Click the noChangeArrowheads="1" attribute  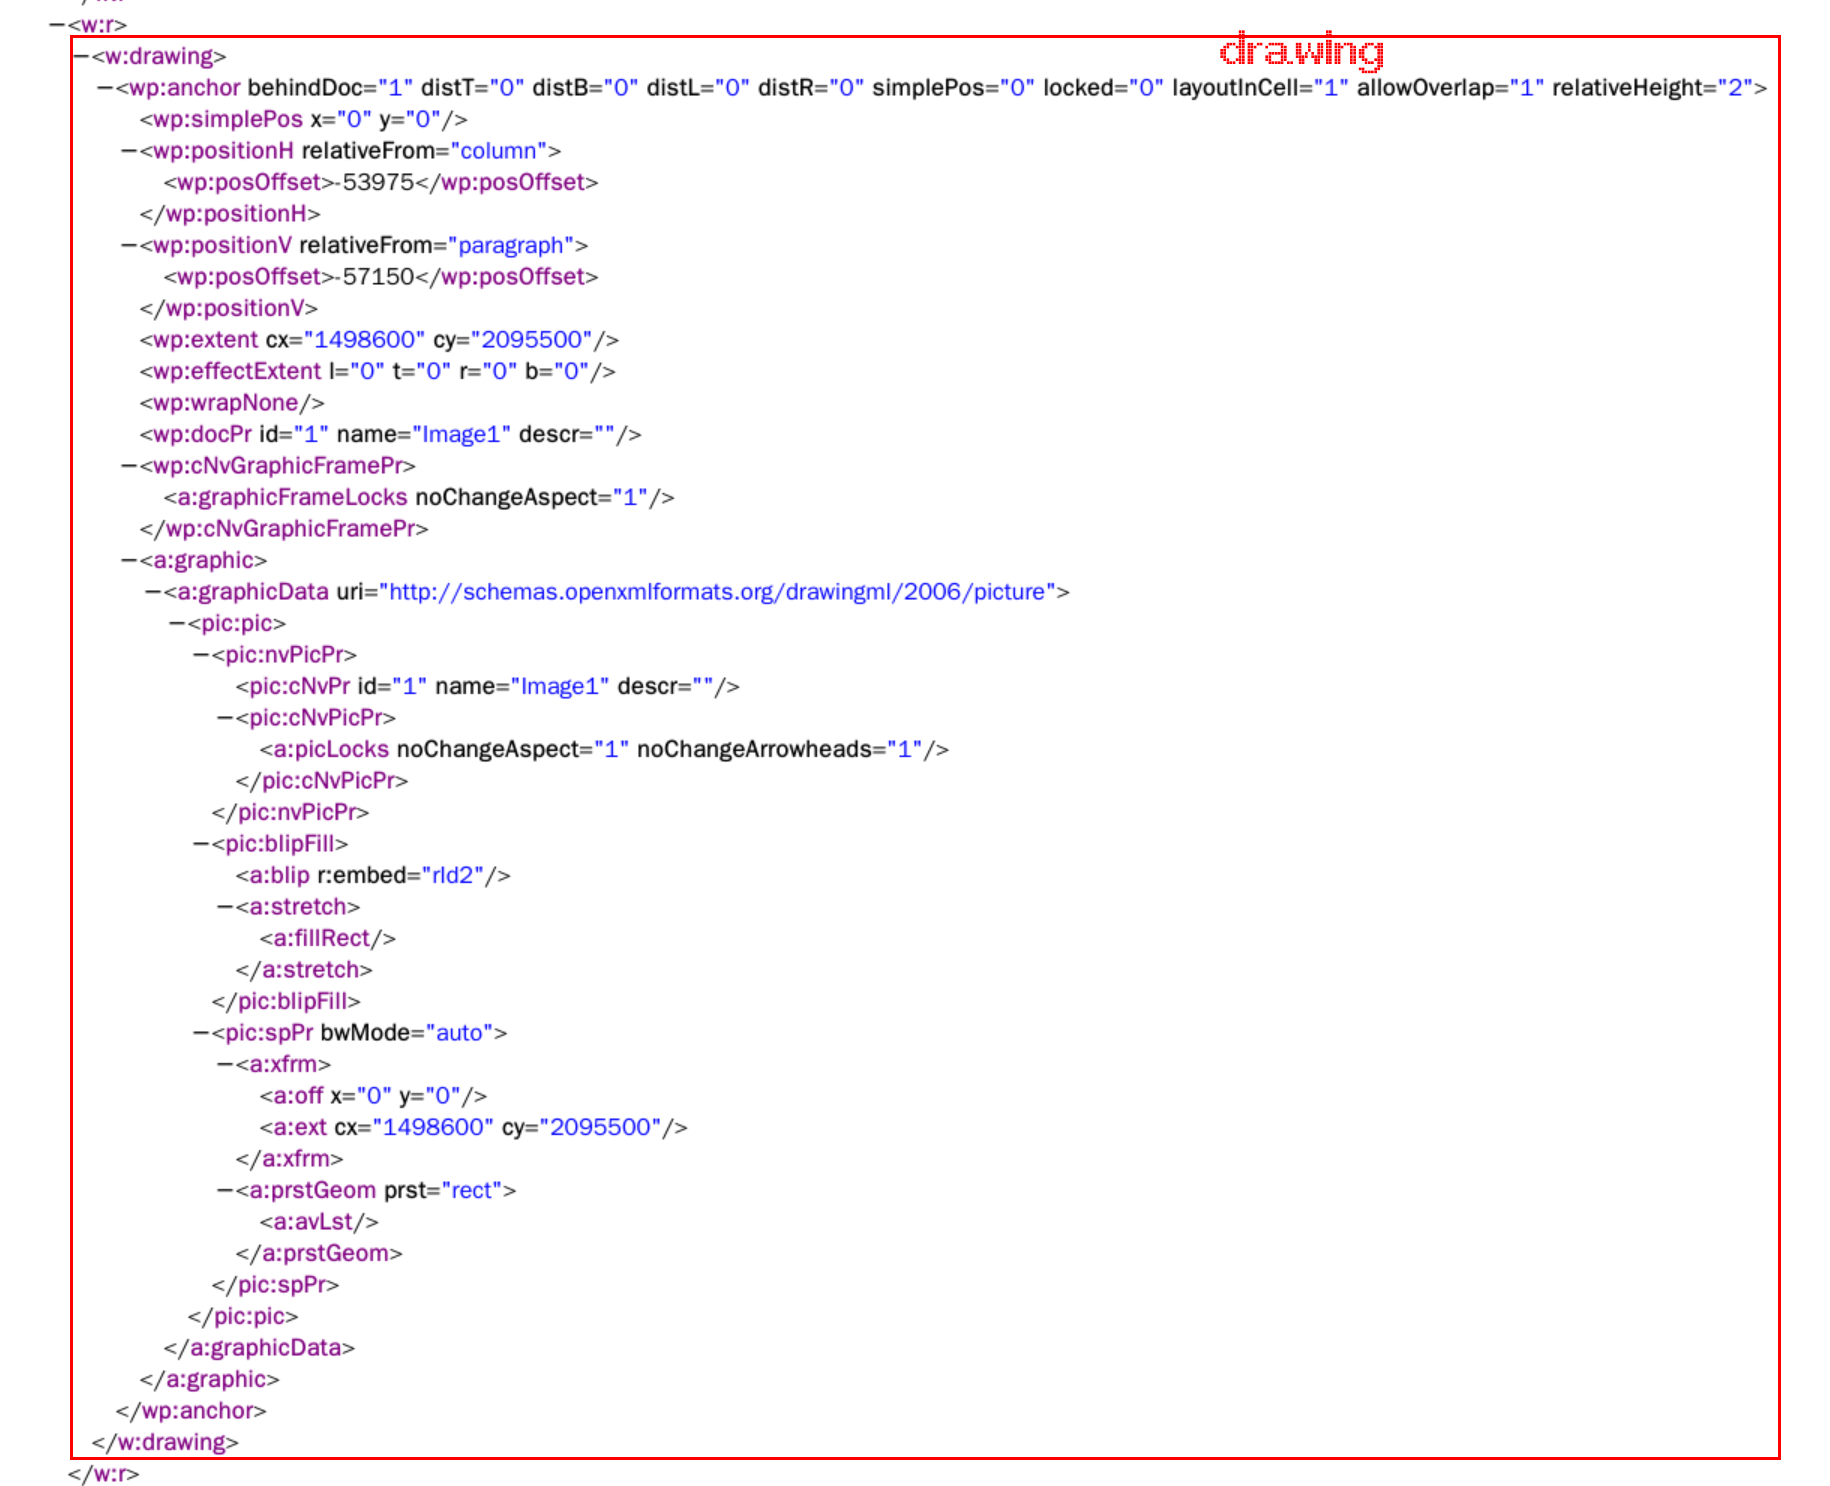(x=780, y=749)
